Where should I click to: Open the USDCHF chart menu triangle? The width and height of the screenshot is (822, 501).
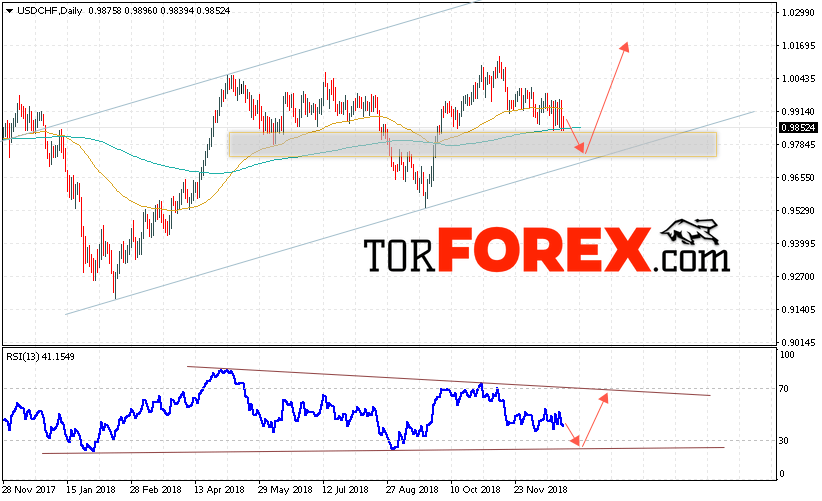click(9, 12)
